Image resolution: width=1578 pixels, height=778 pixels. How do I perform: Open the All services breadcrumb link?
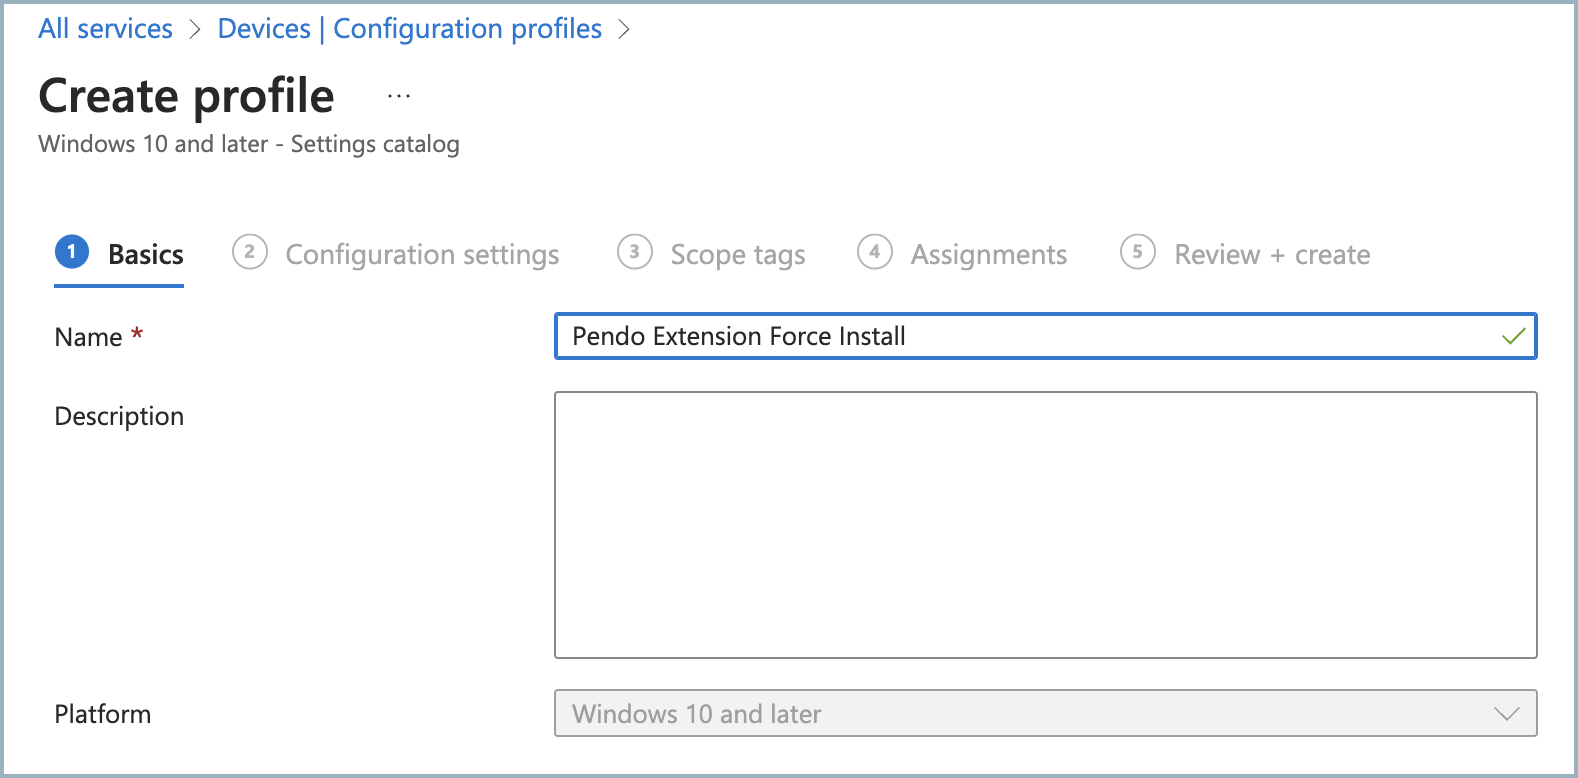[105, 29]
